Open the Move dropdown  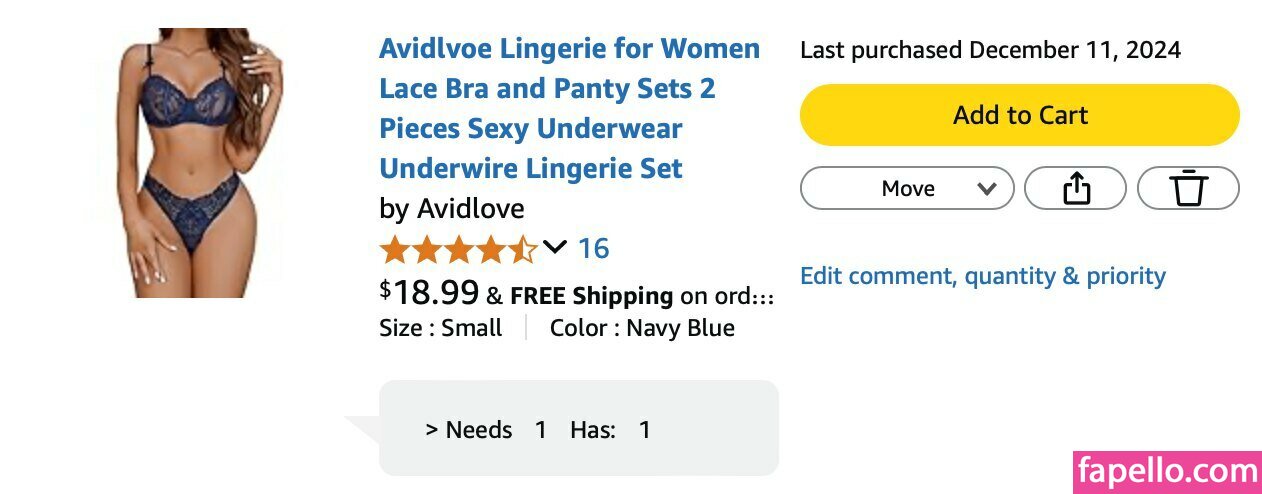pyautogui.click(x=907, y=188)
